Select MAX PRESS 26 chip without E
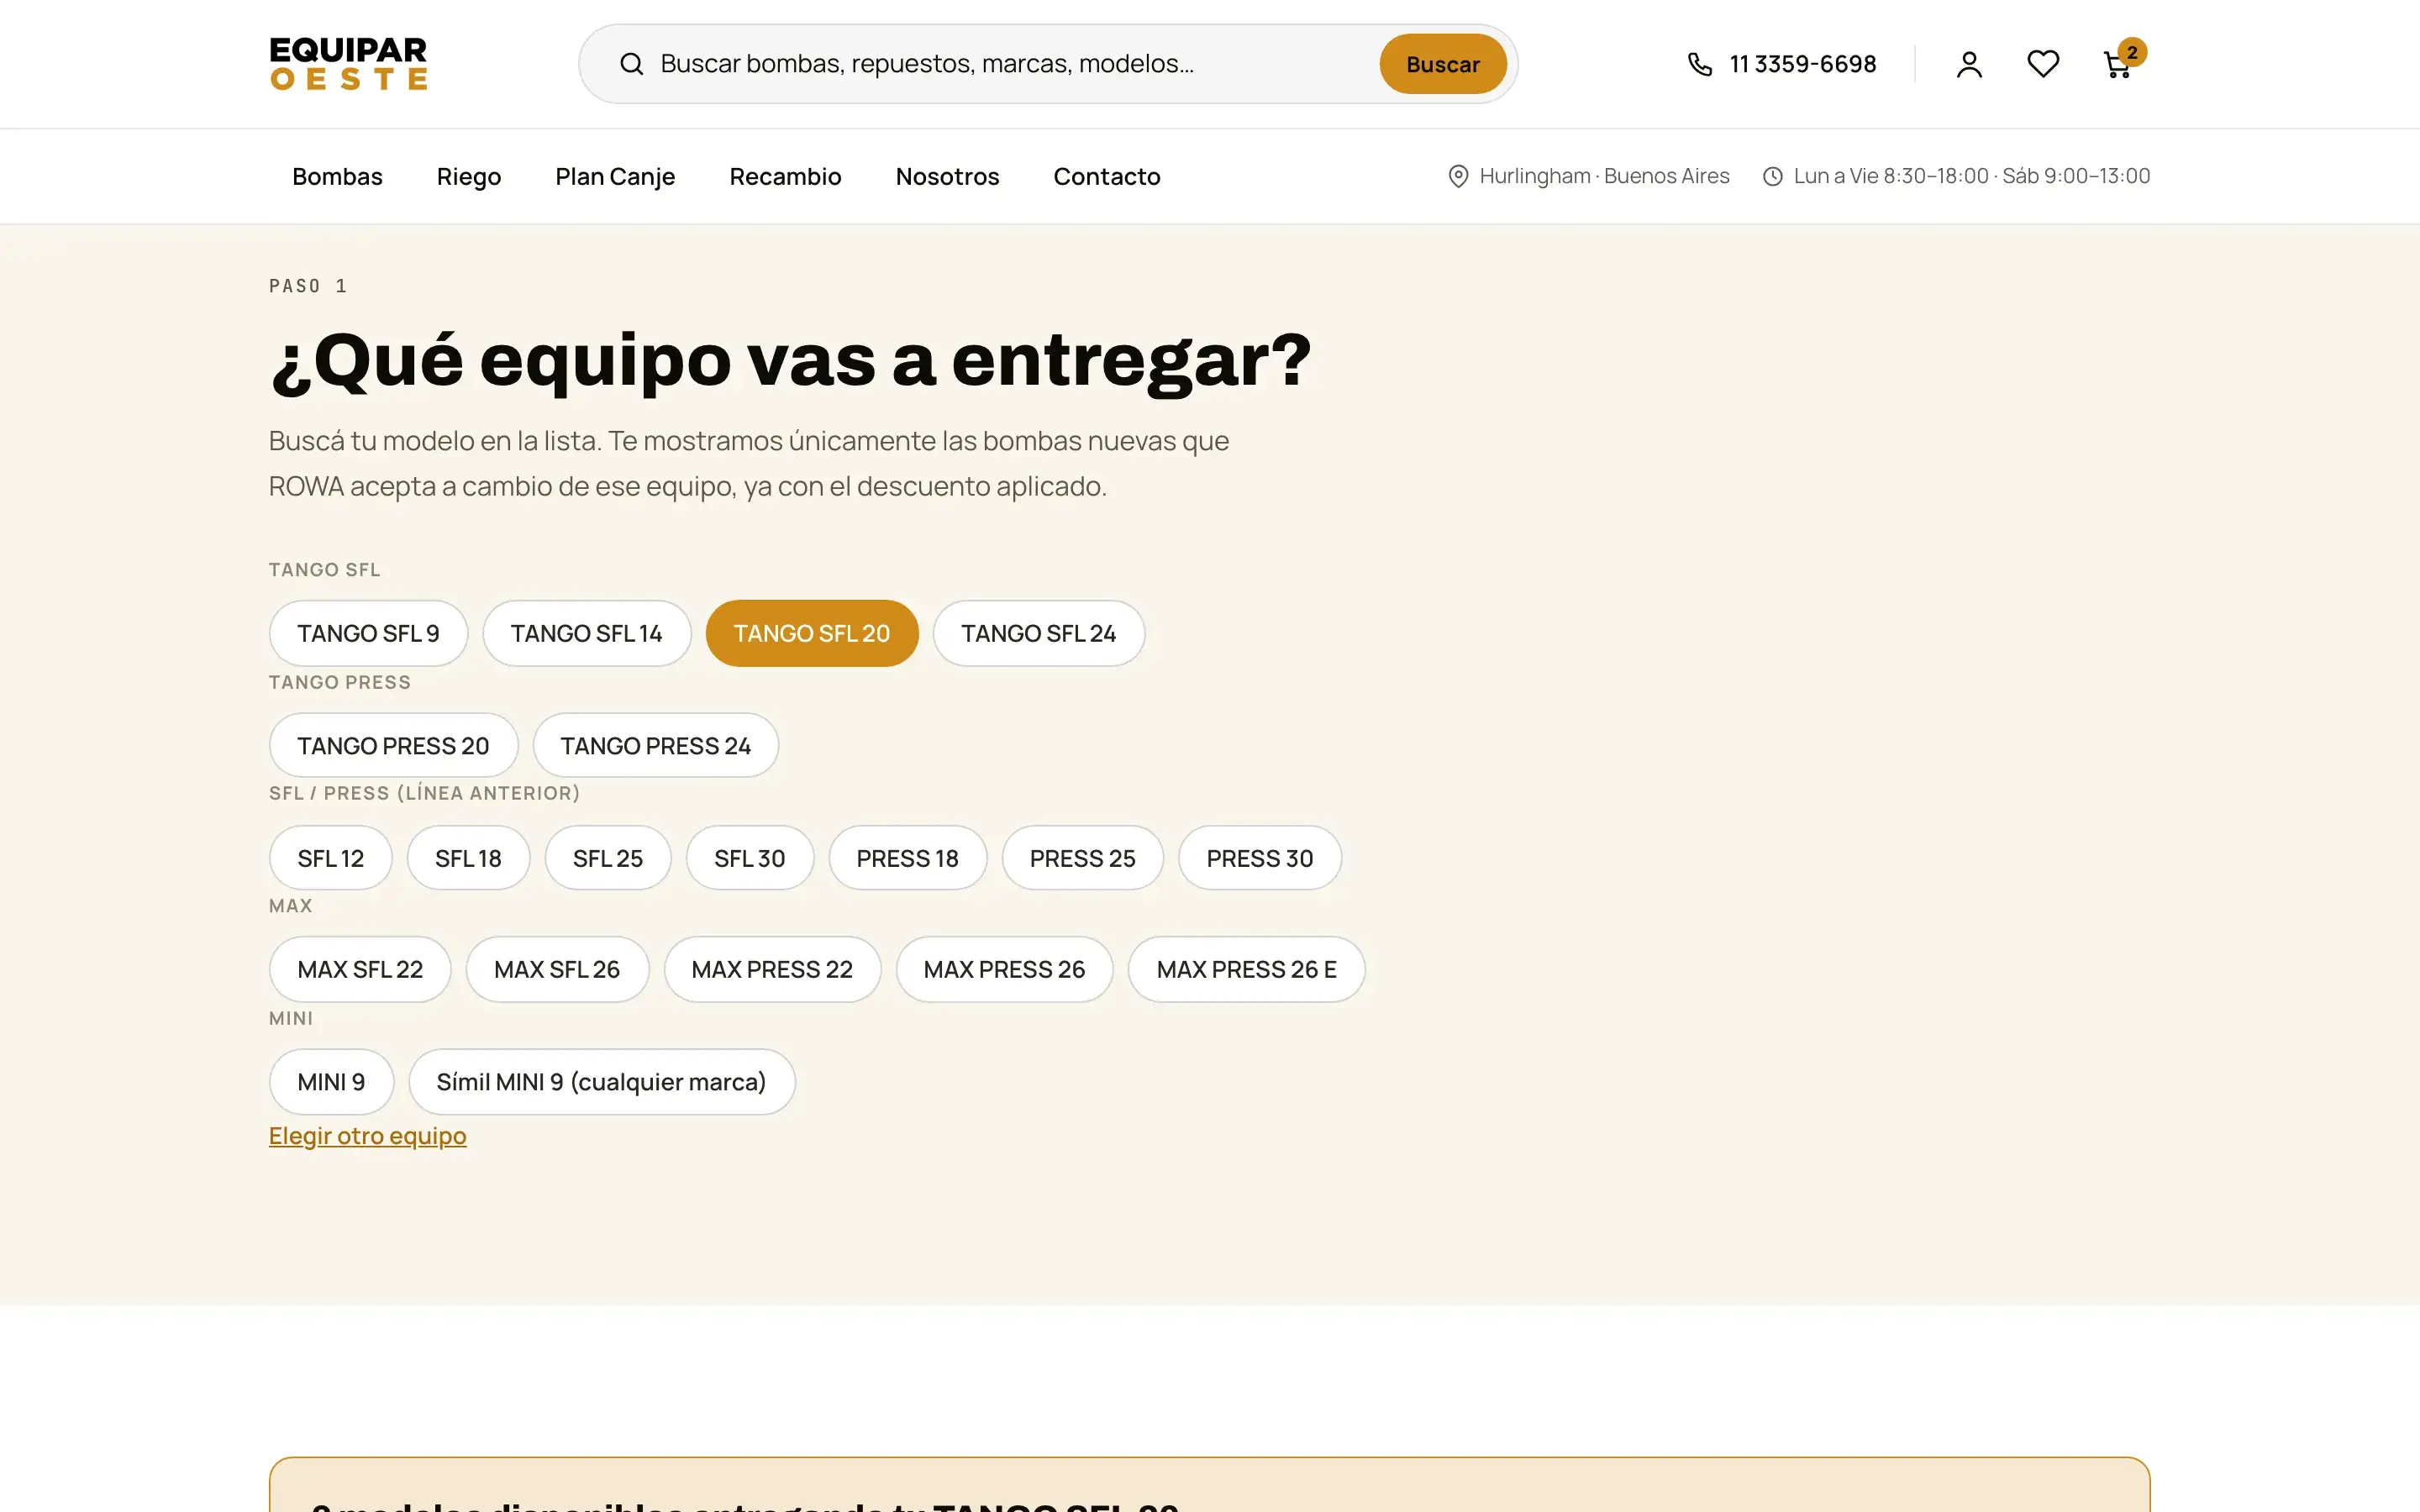 (x=1004, y=969)
